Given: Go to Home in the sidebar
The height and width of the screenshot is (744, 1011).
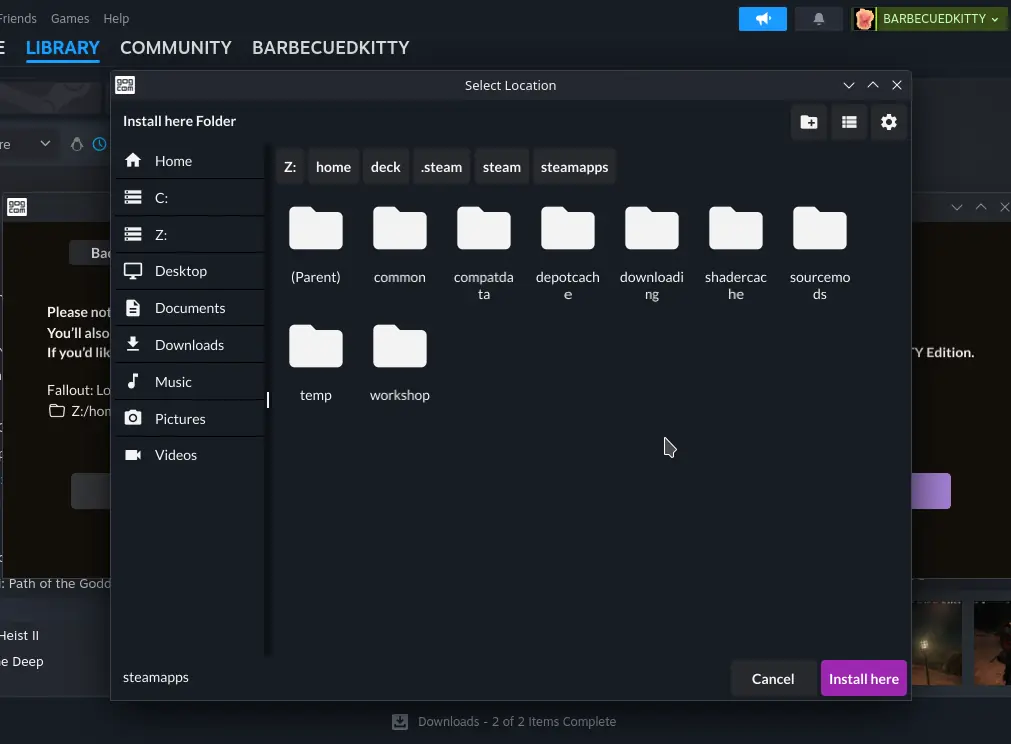Looking at the screenshot, I should [x=190, y=161].
